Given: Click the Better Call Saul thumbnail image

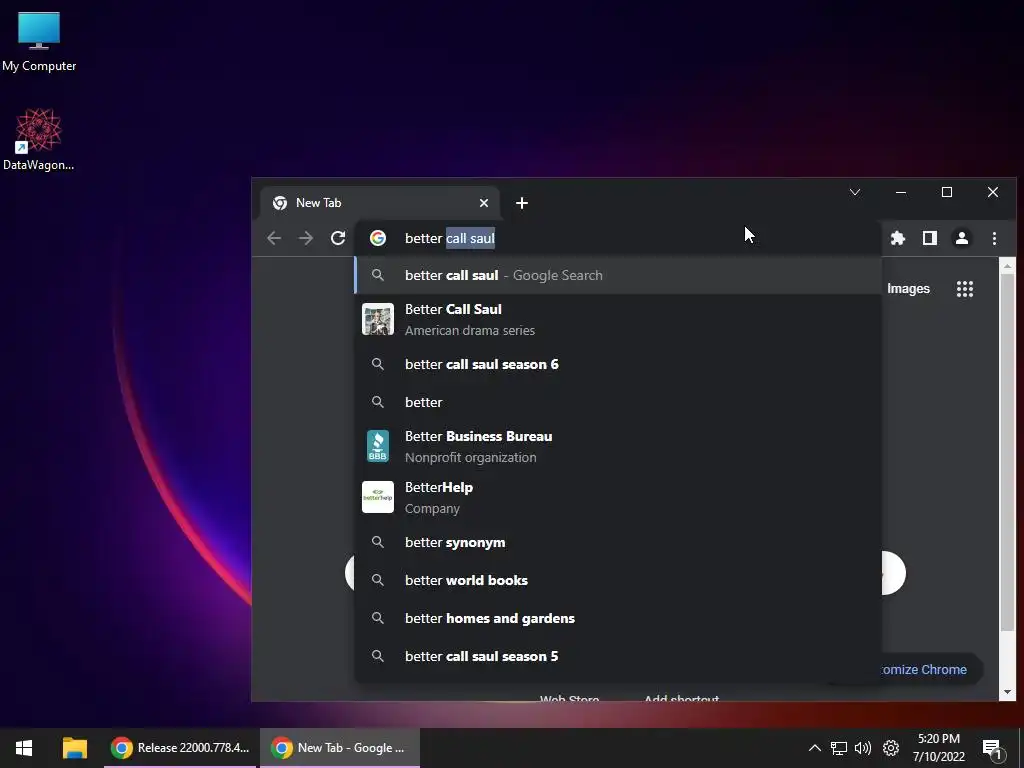Looking at the screenshot, I should [x=378, y=319].
